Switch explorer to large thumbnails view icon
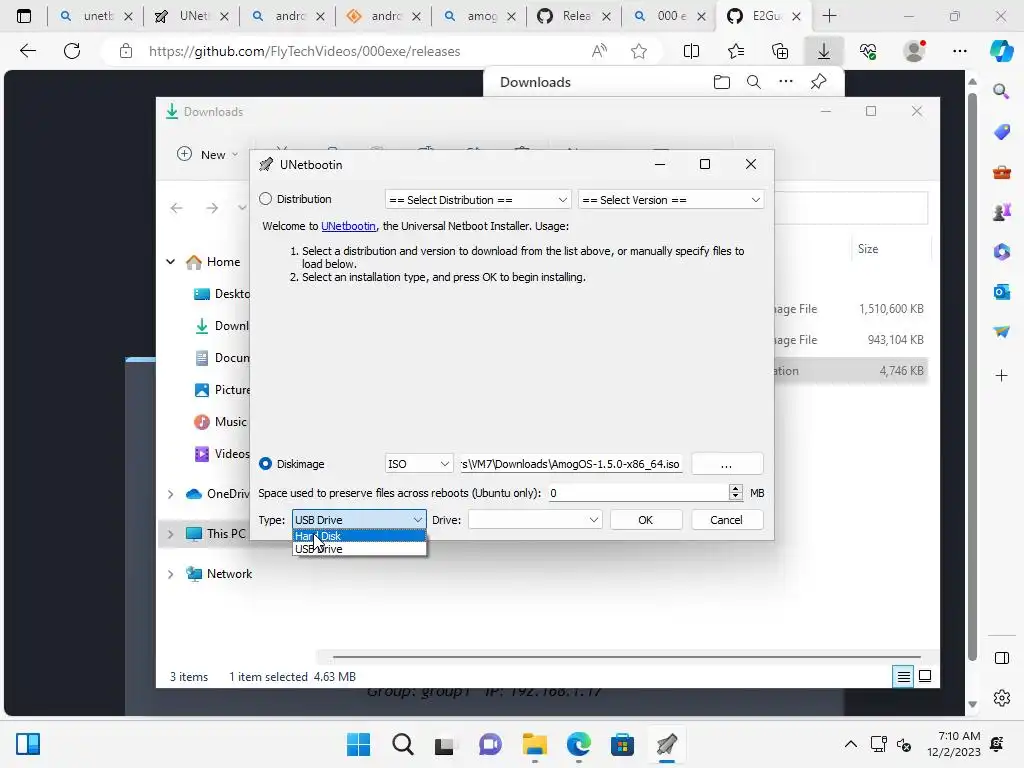 925,677
